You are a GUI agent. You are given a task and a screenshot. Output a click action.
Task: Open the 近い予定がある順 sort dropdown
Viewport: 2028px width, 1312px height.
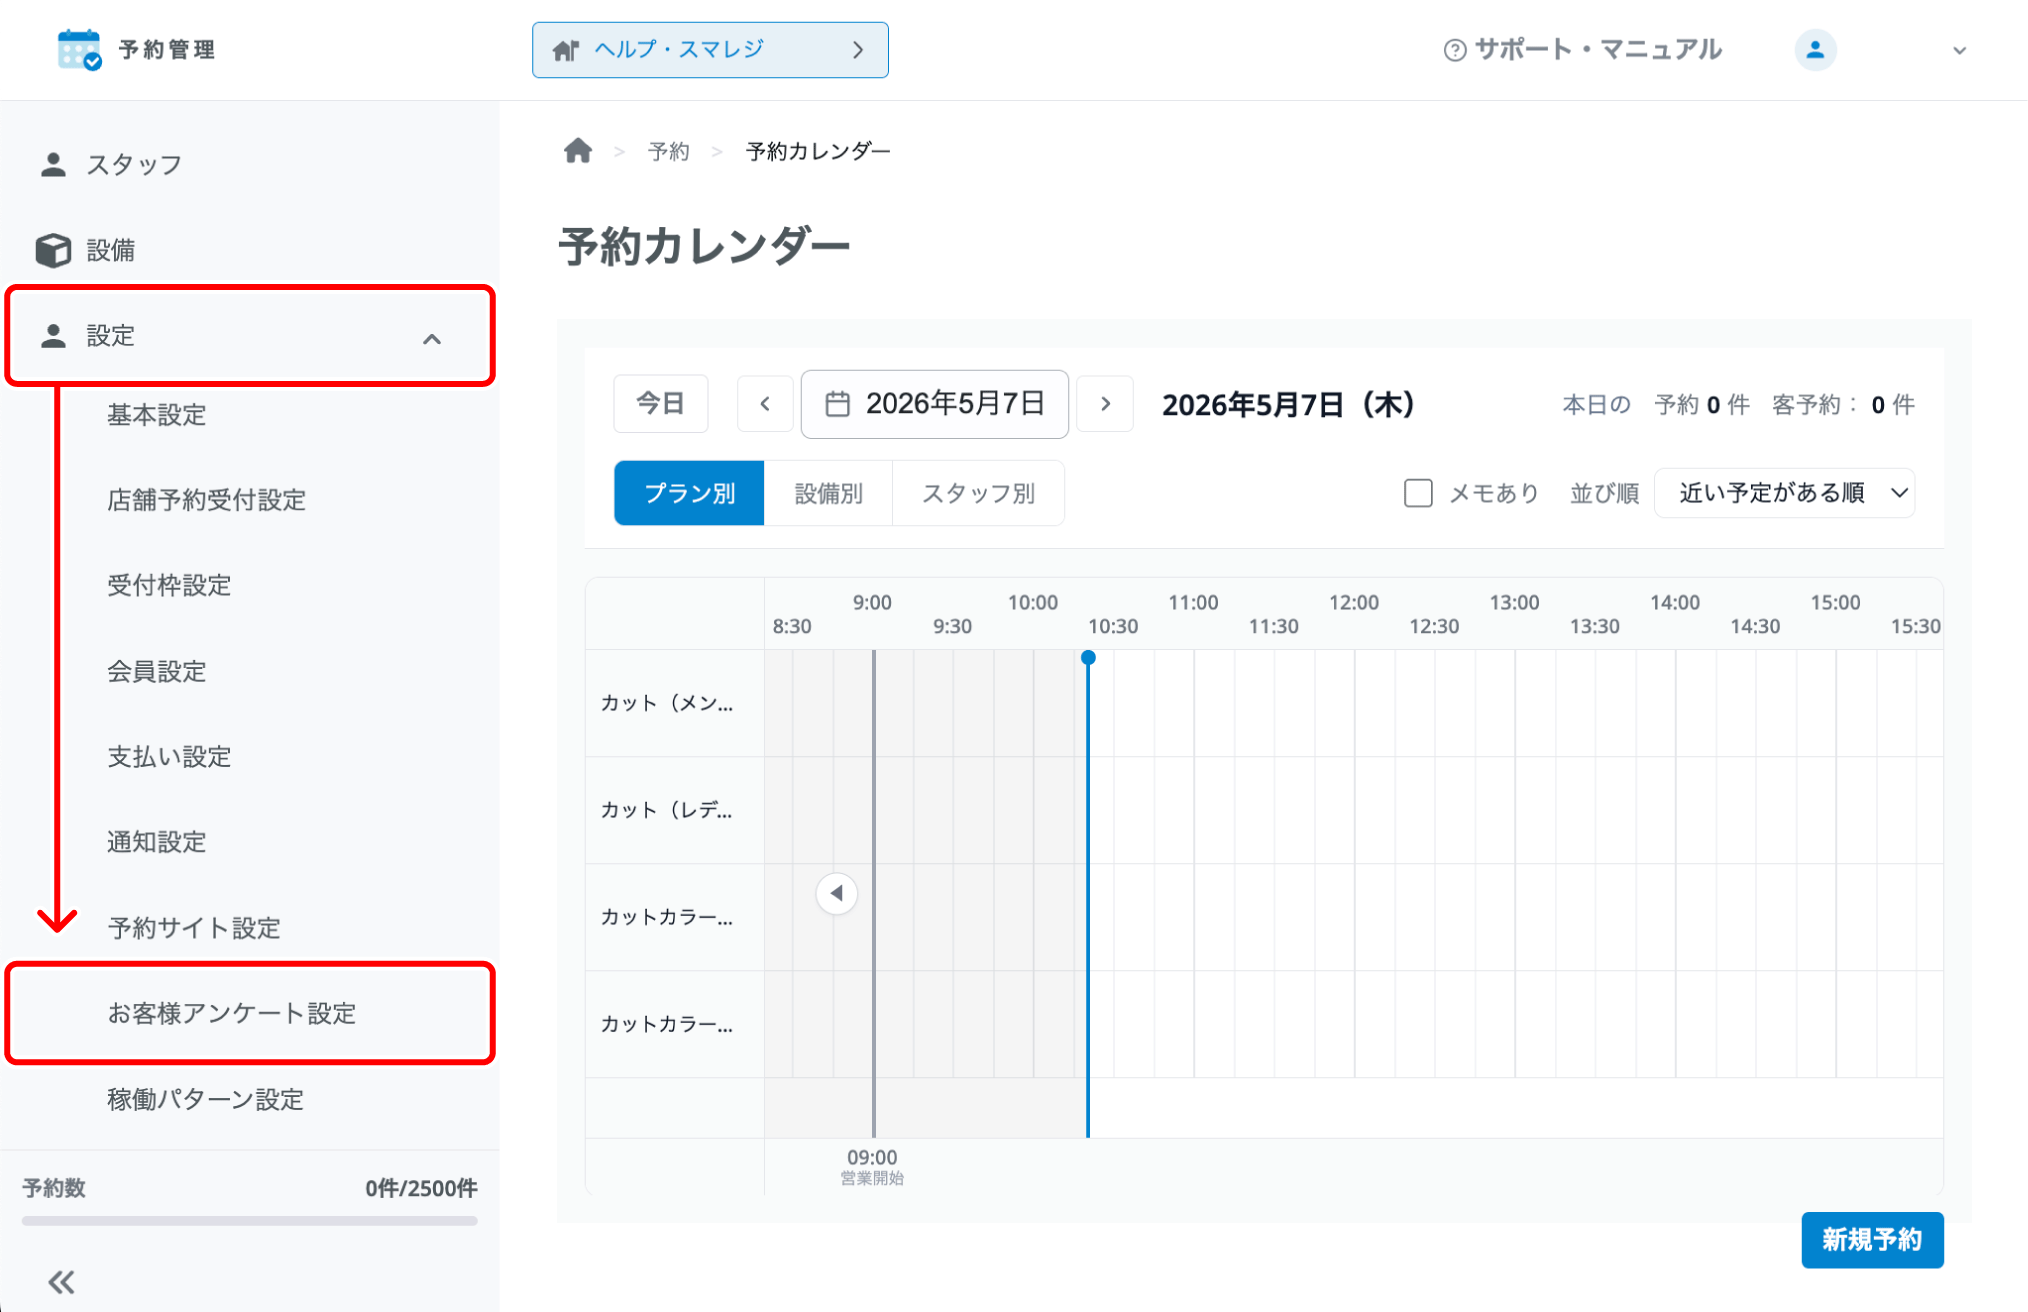point(1785,493)
